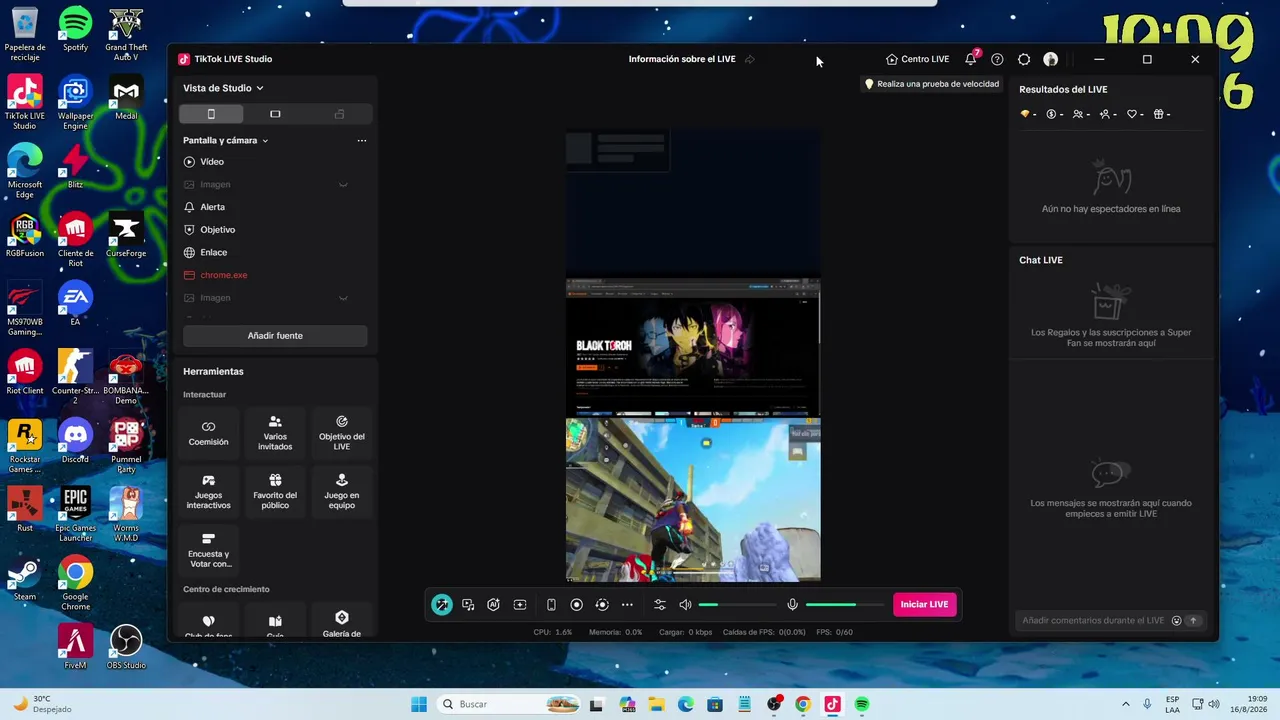Open the Objetivo del LIVE tool

(342, 433)
